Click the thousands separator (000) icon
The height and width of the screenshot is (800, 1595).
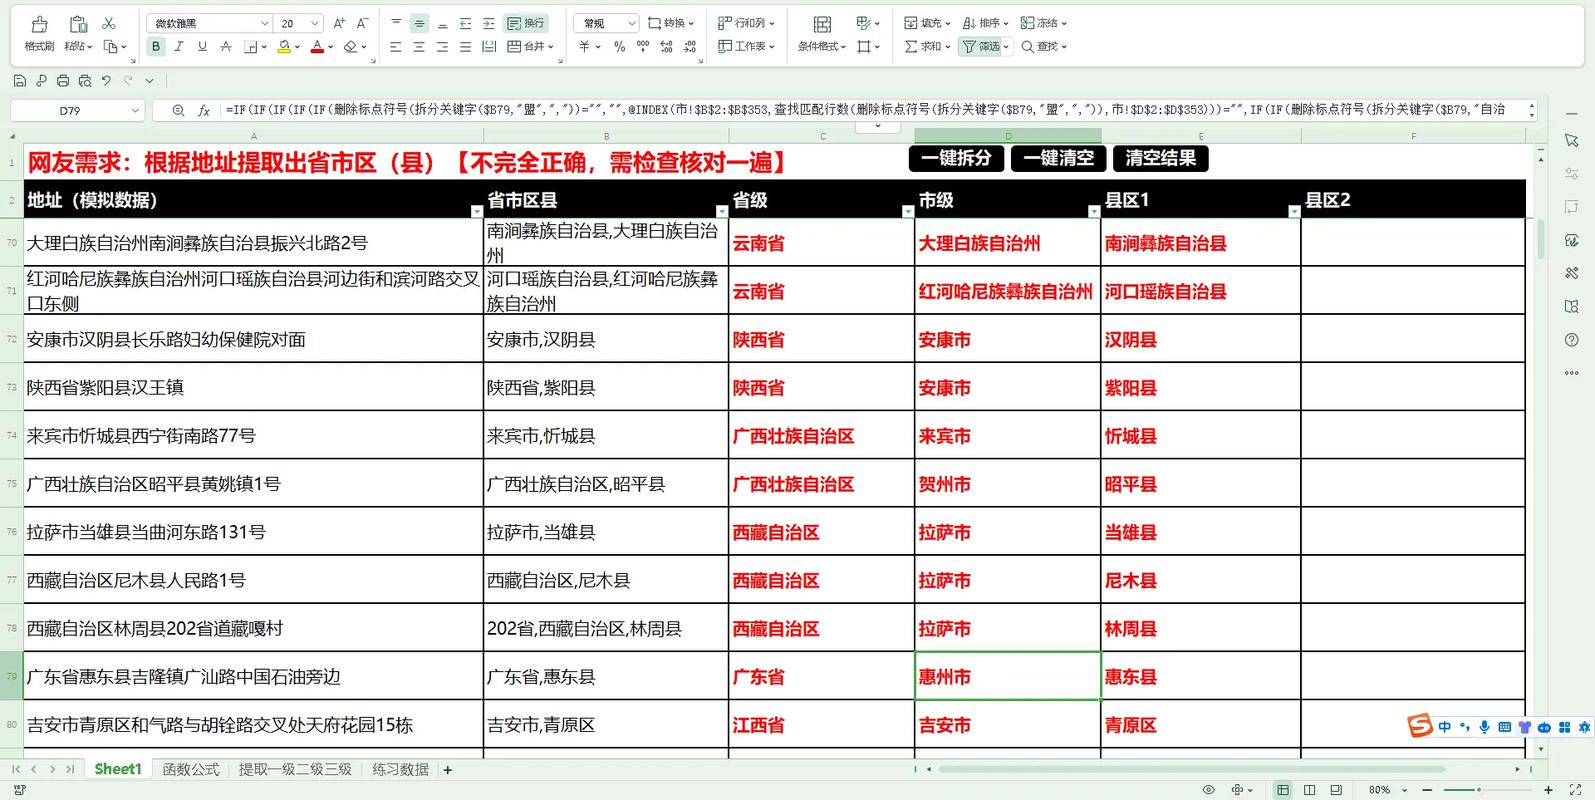point(643,46)
